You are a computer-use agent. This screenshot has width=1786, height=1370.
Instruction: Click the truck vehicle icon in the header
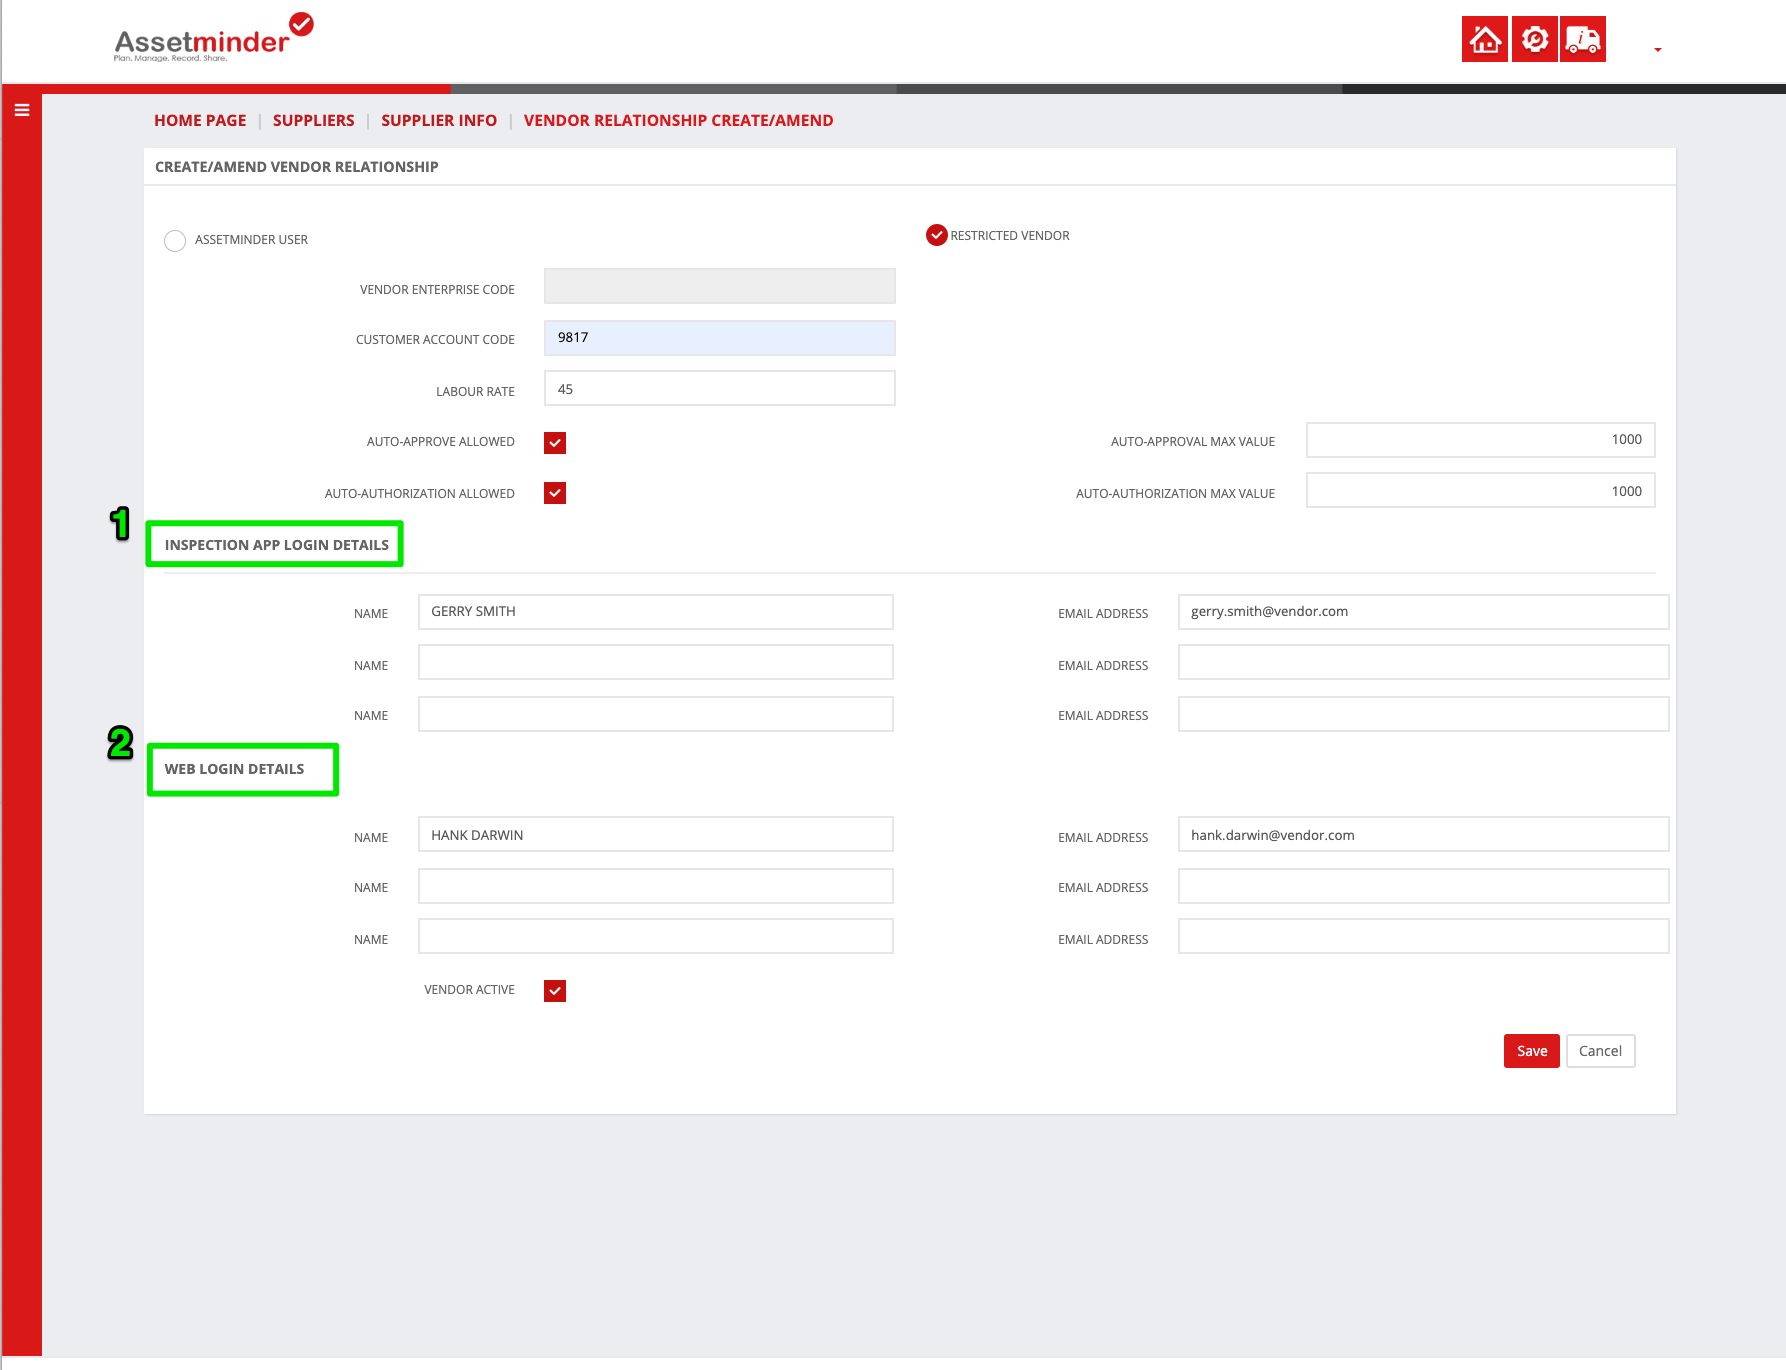coord(1583,39)
